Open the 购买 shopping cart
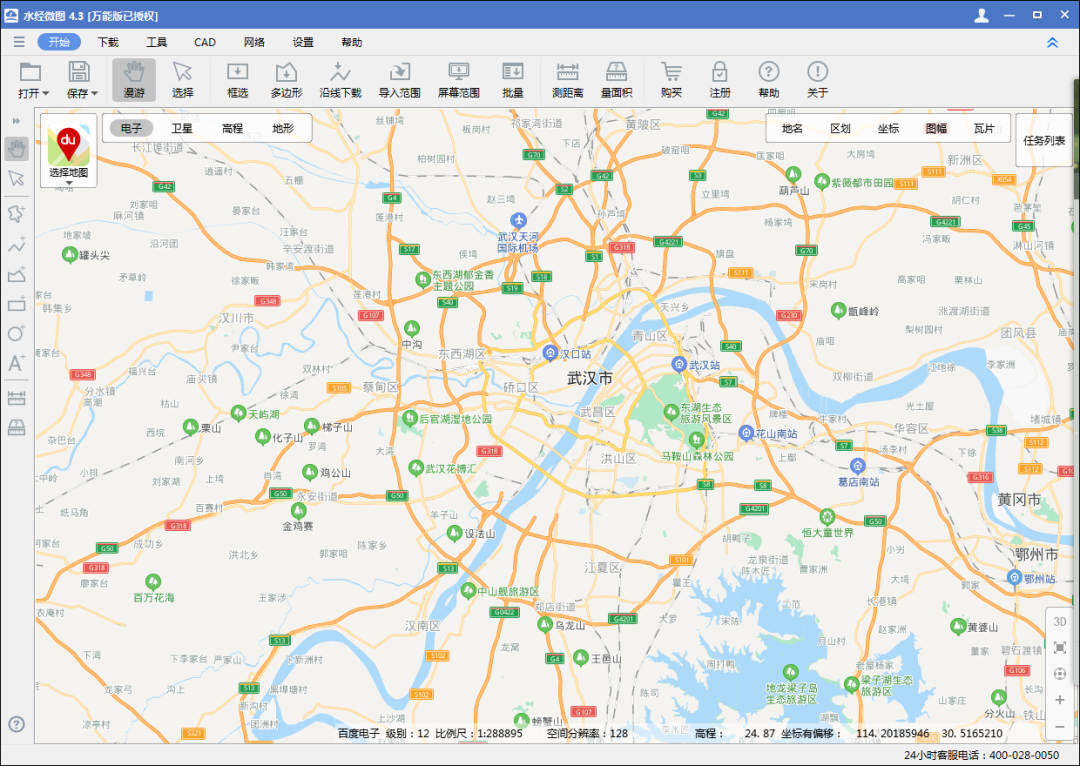 672,80
